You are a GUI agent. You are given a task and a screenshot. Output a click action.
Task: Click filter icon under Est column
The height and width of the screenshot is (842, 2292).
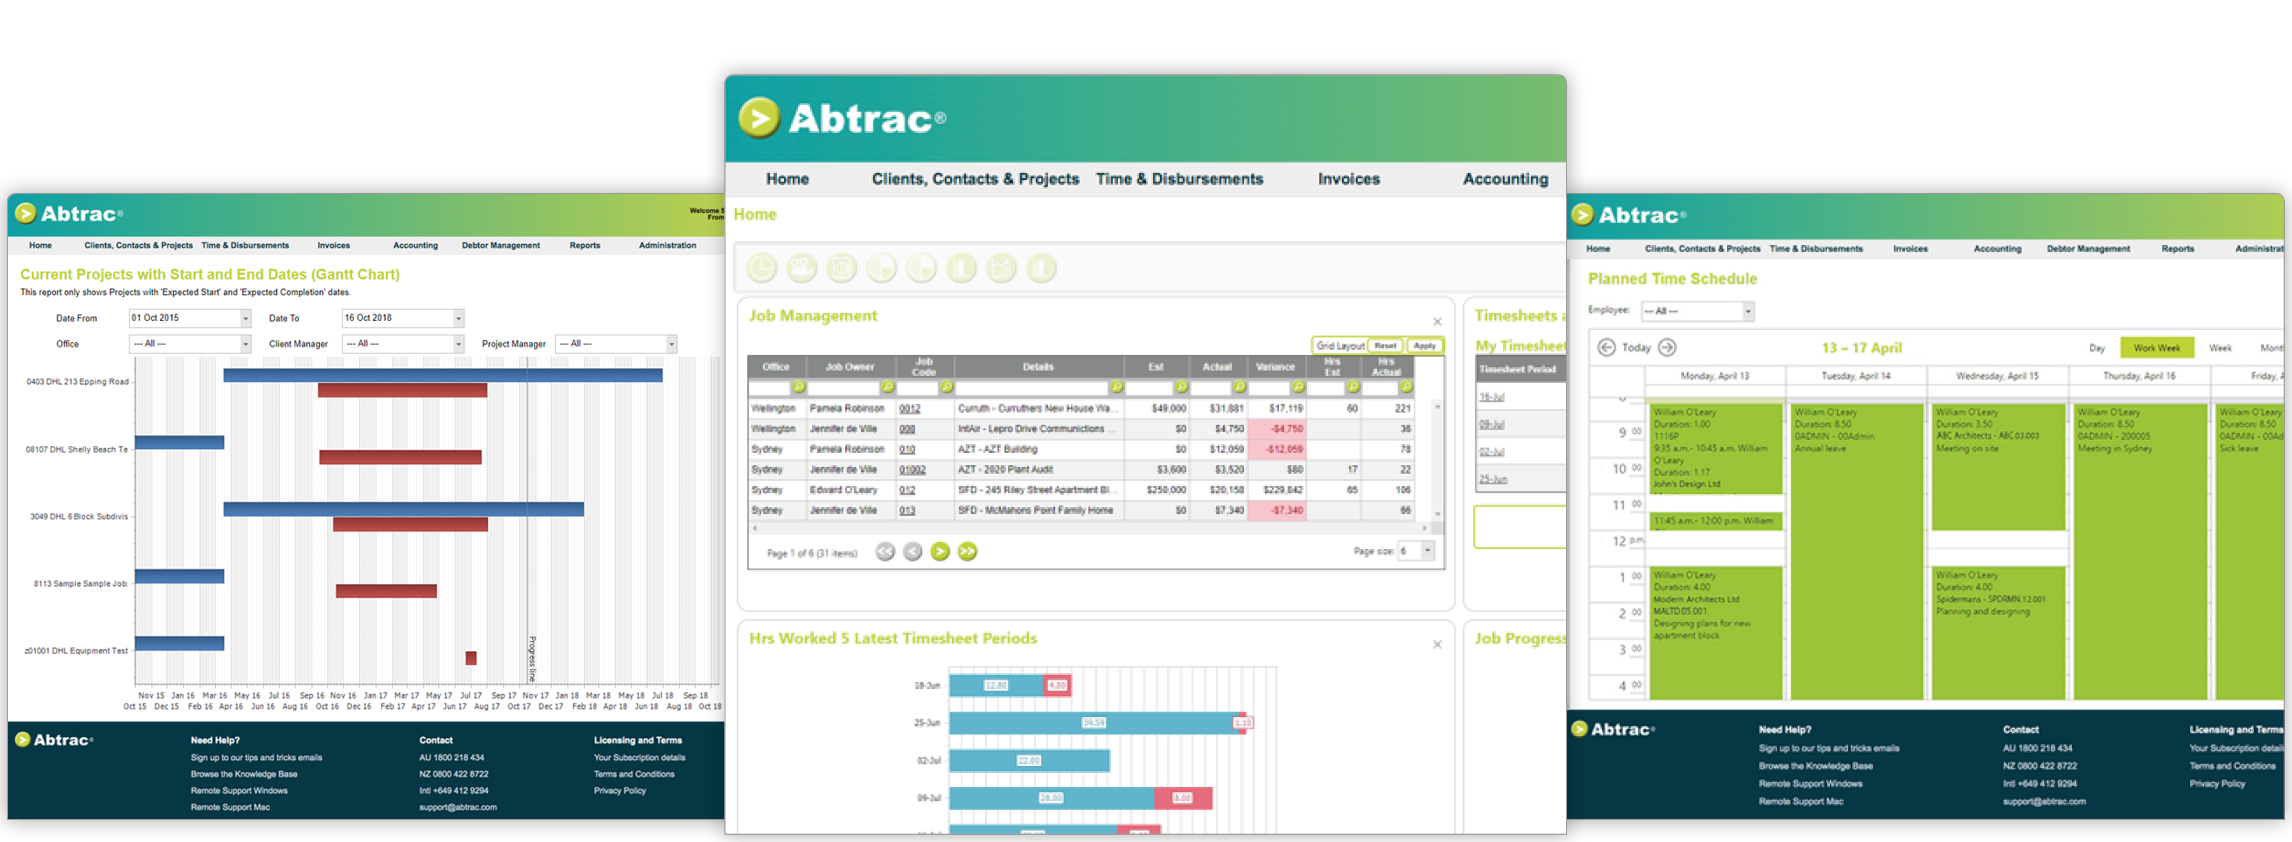pos(1181,387)
